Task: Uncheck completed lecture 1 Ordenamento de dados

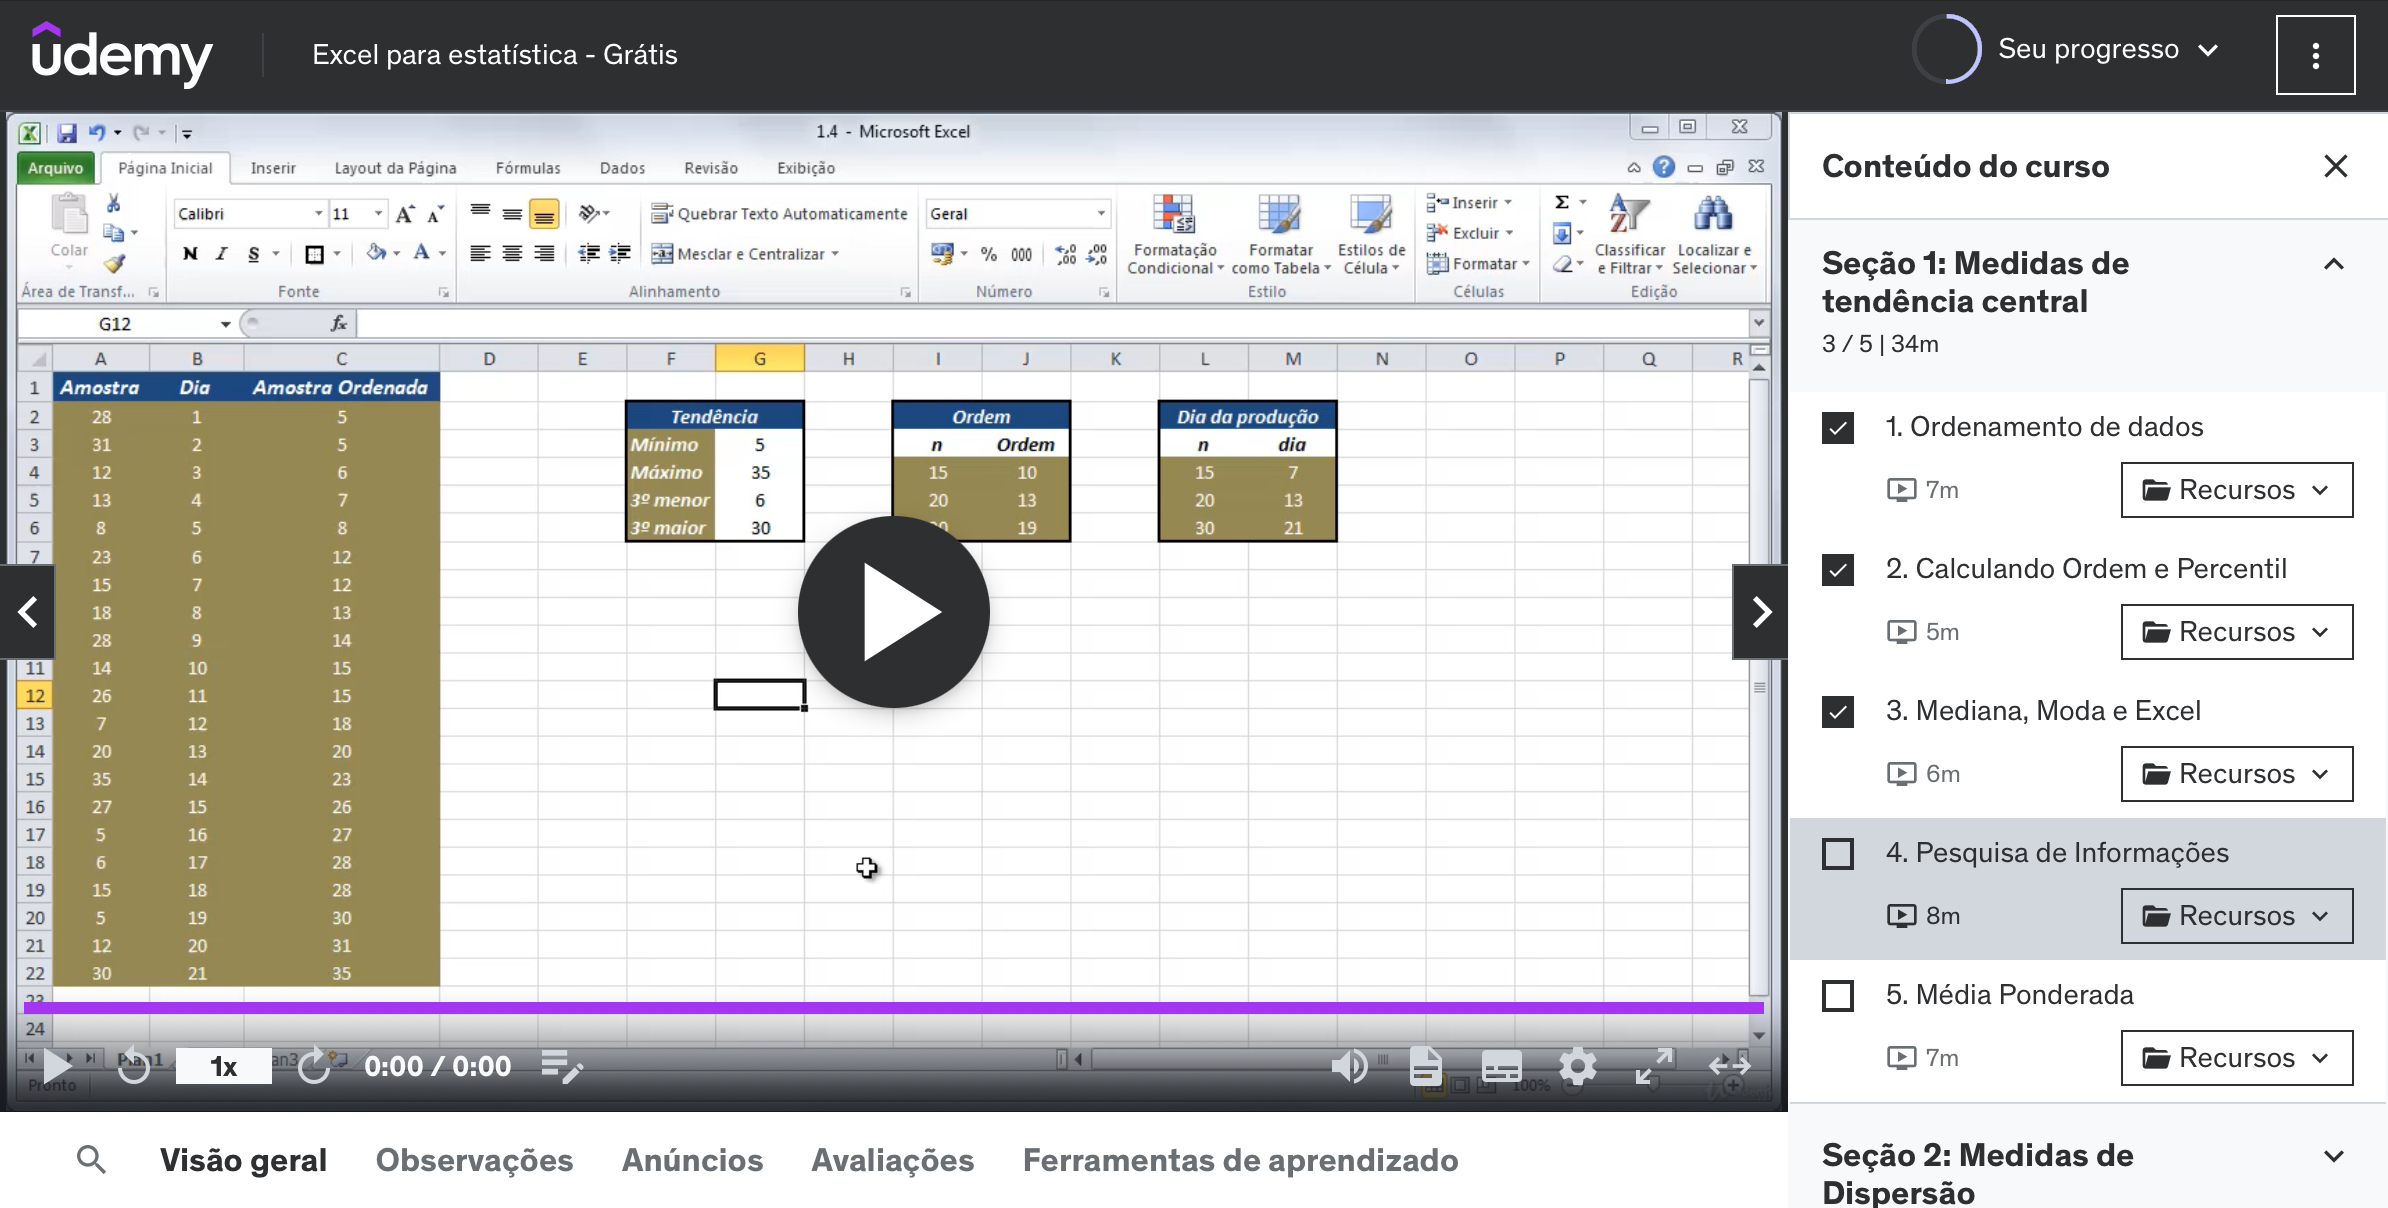Action: pyautogui.click(x=1838, y=428)
